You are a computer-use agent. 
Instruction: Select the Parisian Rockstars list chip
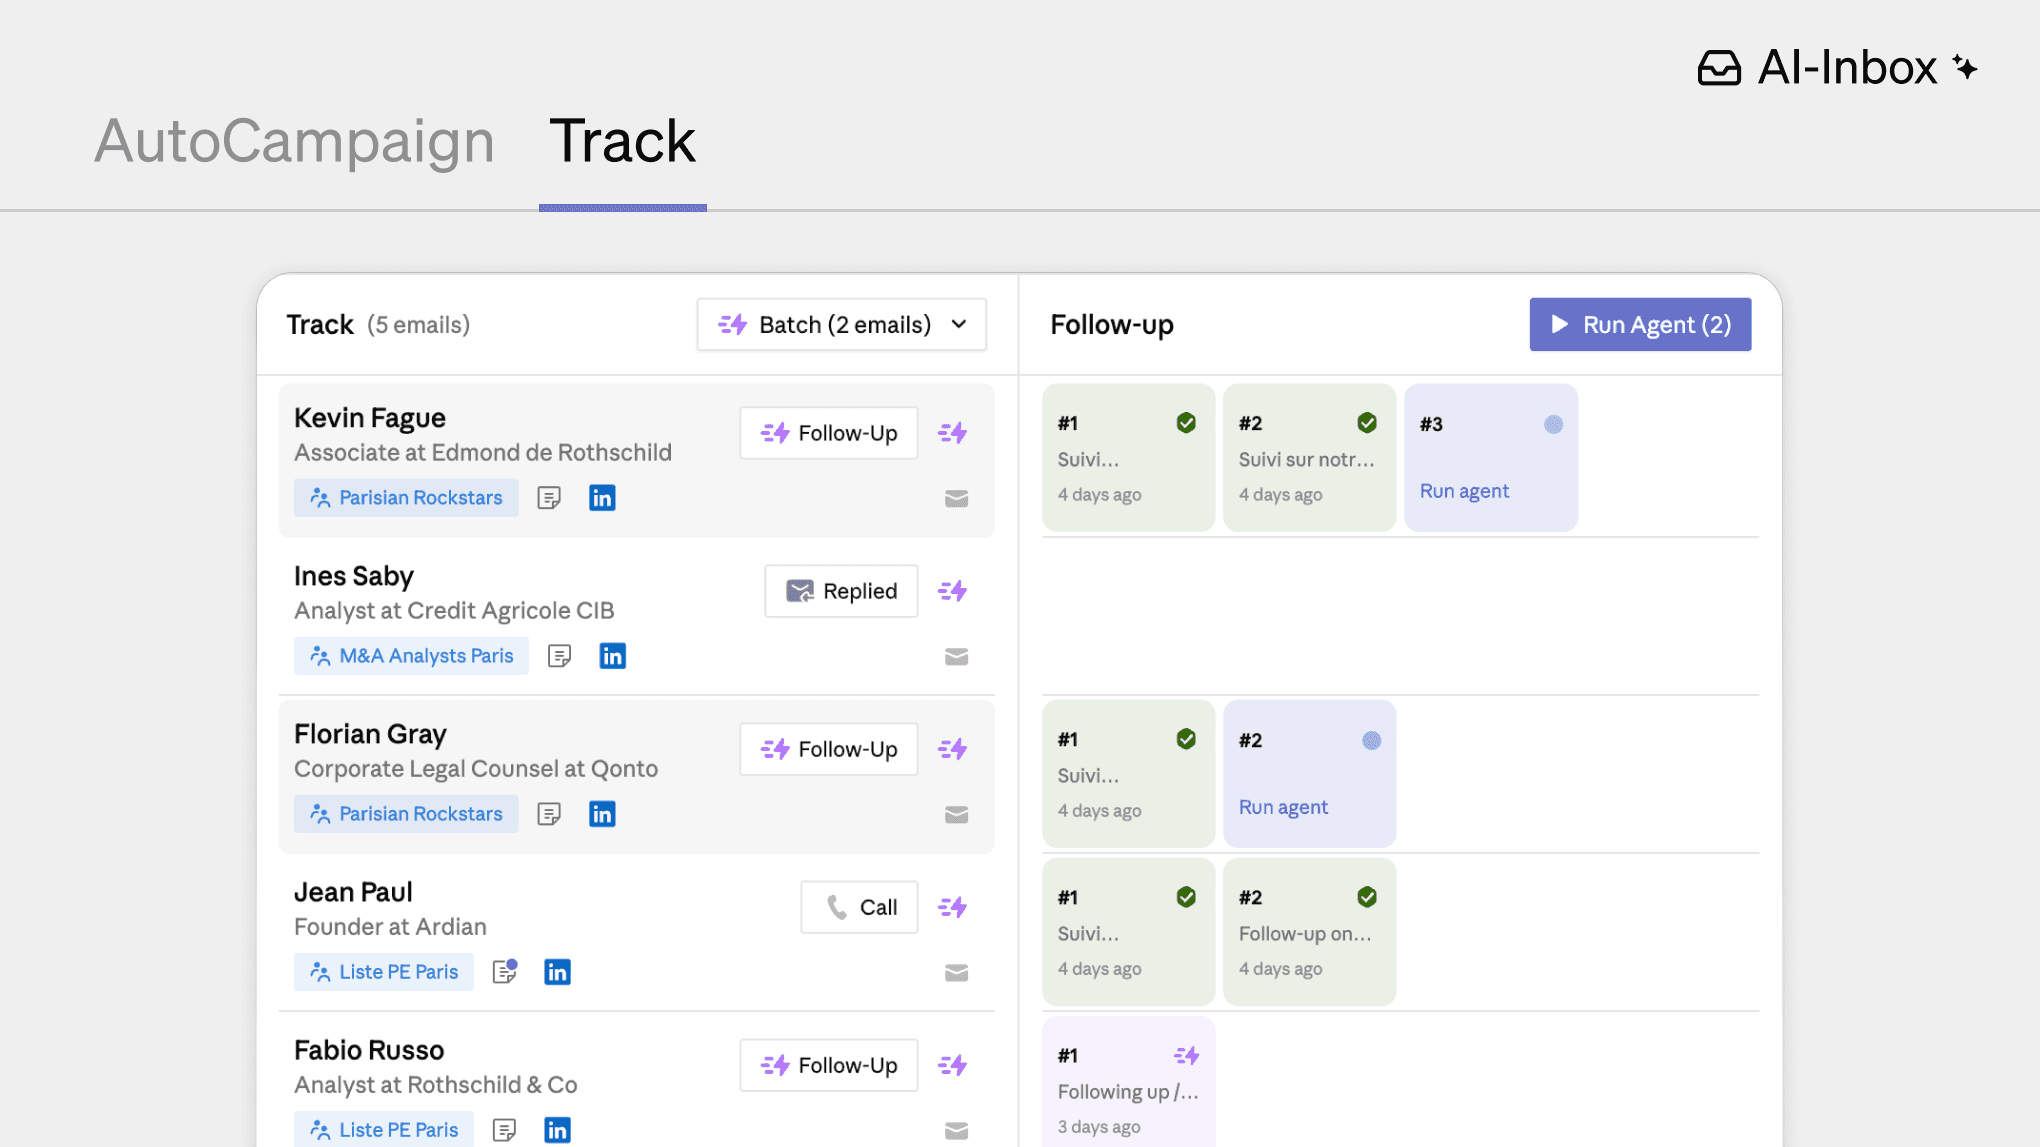405,497
